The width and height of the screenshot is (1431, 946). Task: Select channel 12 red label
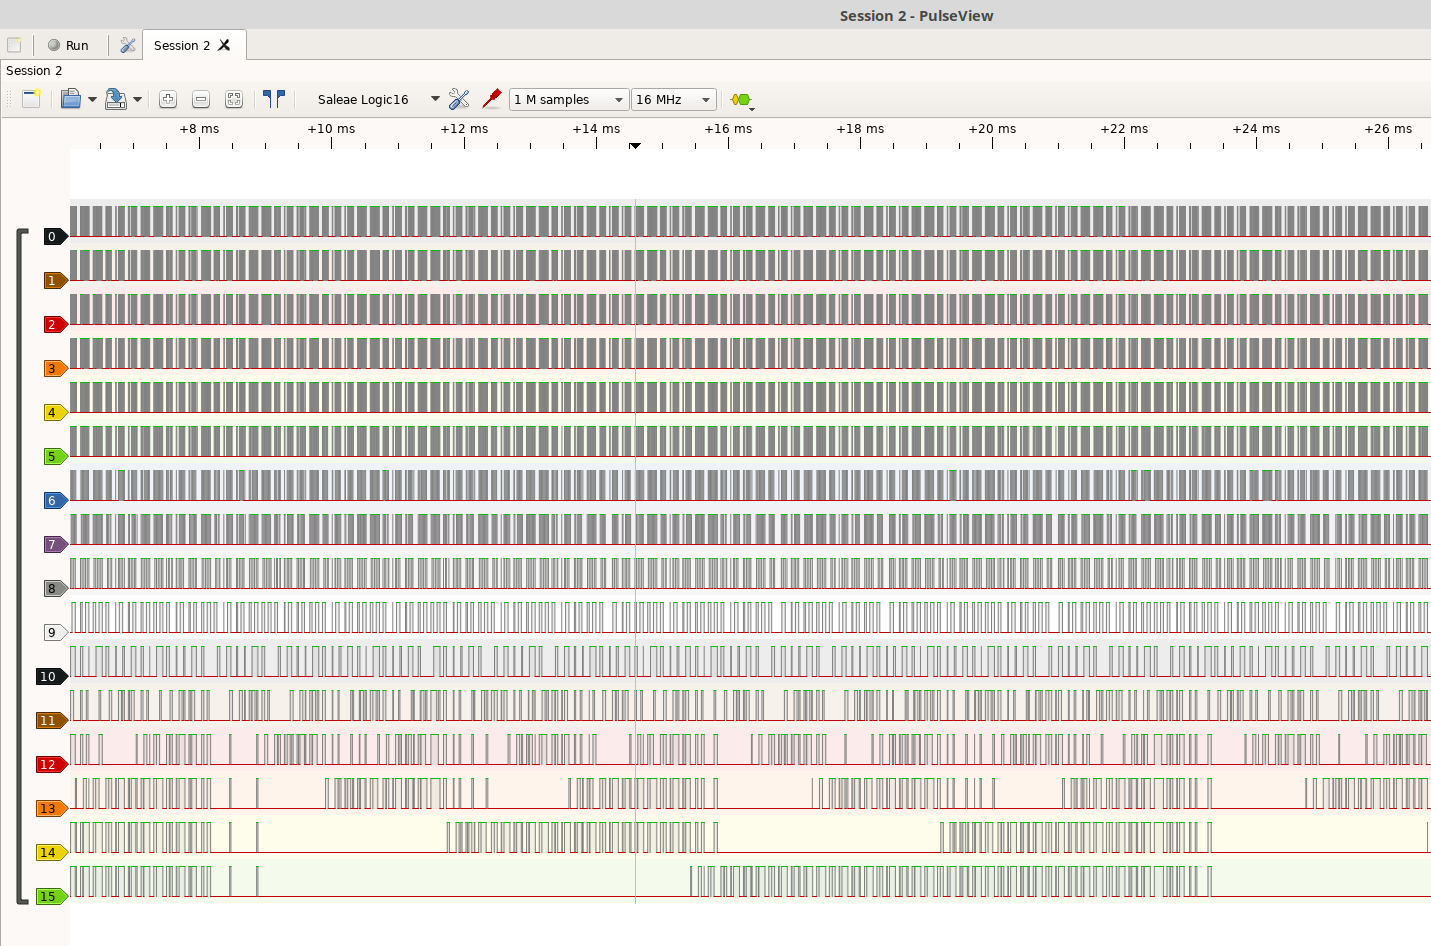(x=52, y=765)
